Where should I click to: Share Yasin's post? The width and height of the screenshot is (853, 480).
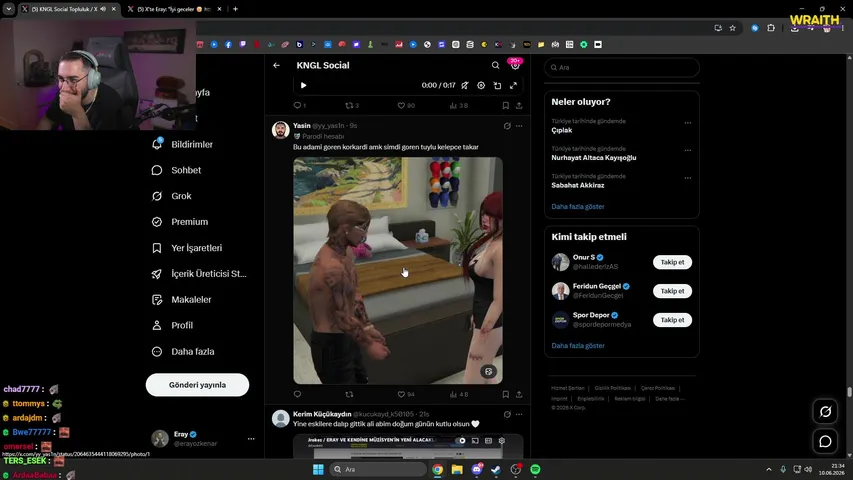pyautogui.click(x=519, y=394)
